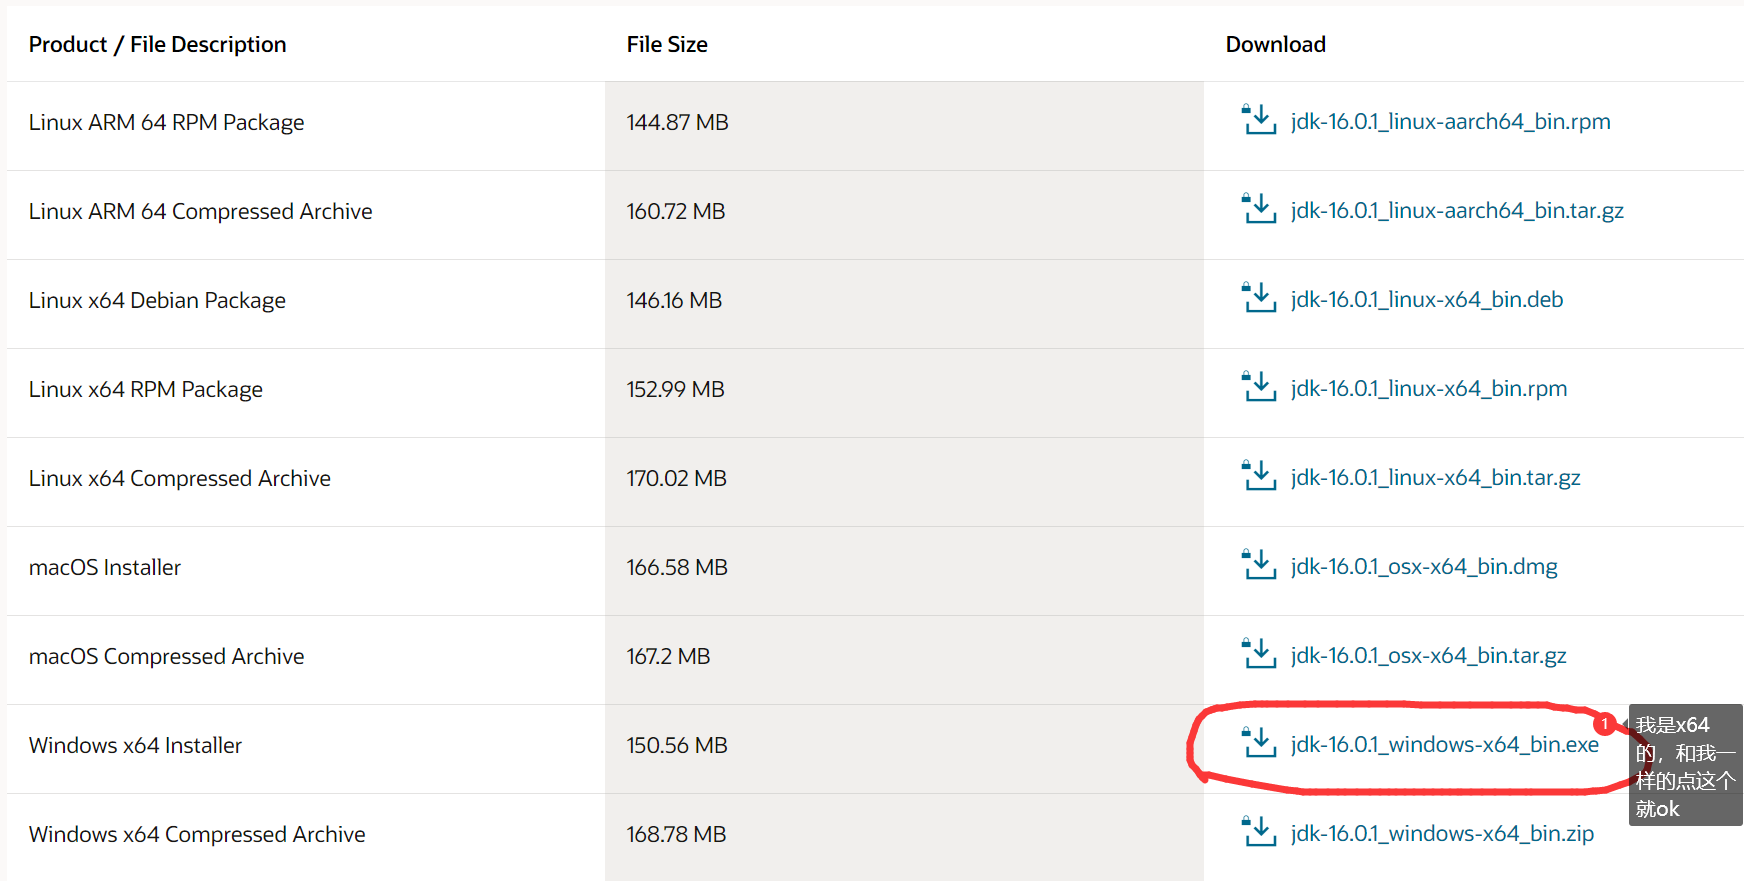The width and height of the screenshot is (1744, 881).
Task: Click the 166.58 MB file size
Action: click(677, 568)
